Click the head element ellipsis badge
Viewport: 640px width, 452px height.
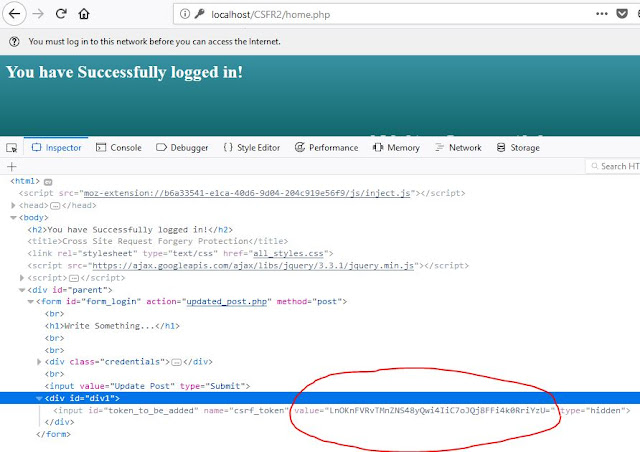(55, 206)
